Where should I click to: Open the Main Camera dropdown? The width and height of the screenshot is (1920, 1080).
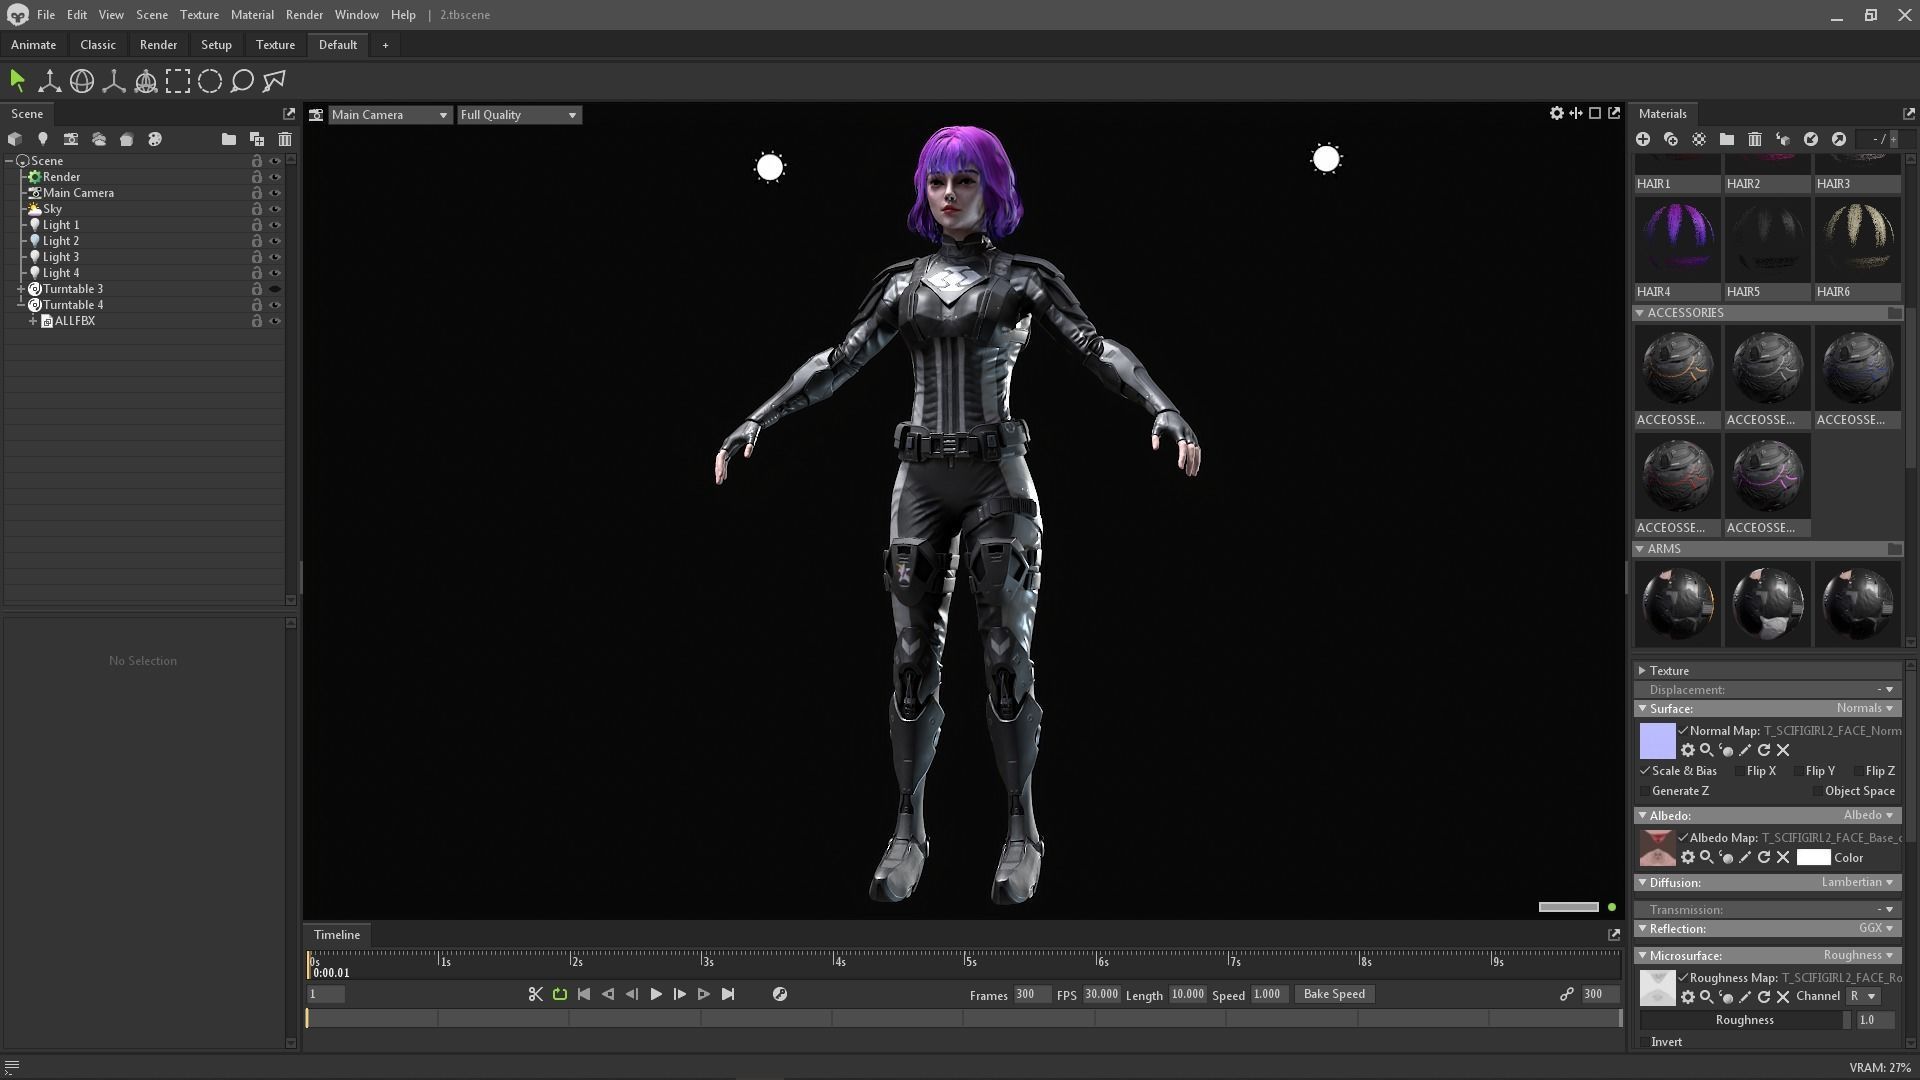point(390,115)
